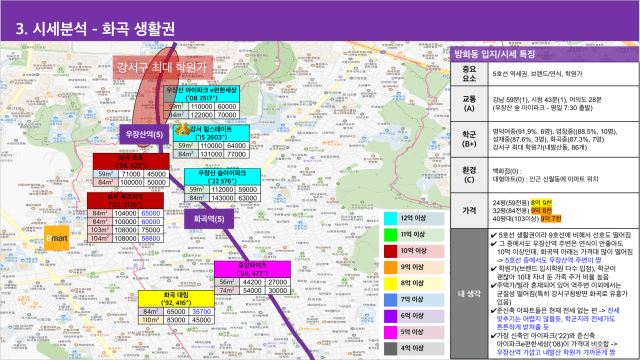Click the 중요 요소 row label
The width and height of the screenshot is (640, 360).
pos(469,74)
